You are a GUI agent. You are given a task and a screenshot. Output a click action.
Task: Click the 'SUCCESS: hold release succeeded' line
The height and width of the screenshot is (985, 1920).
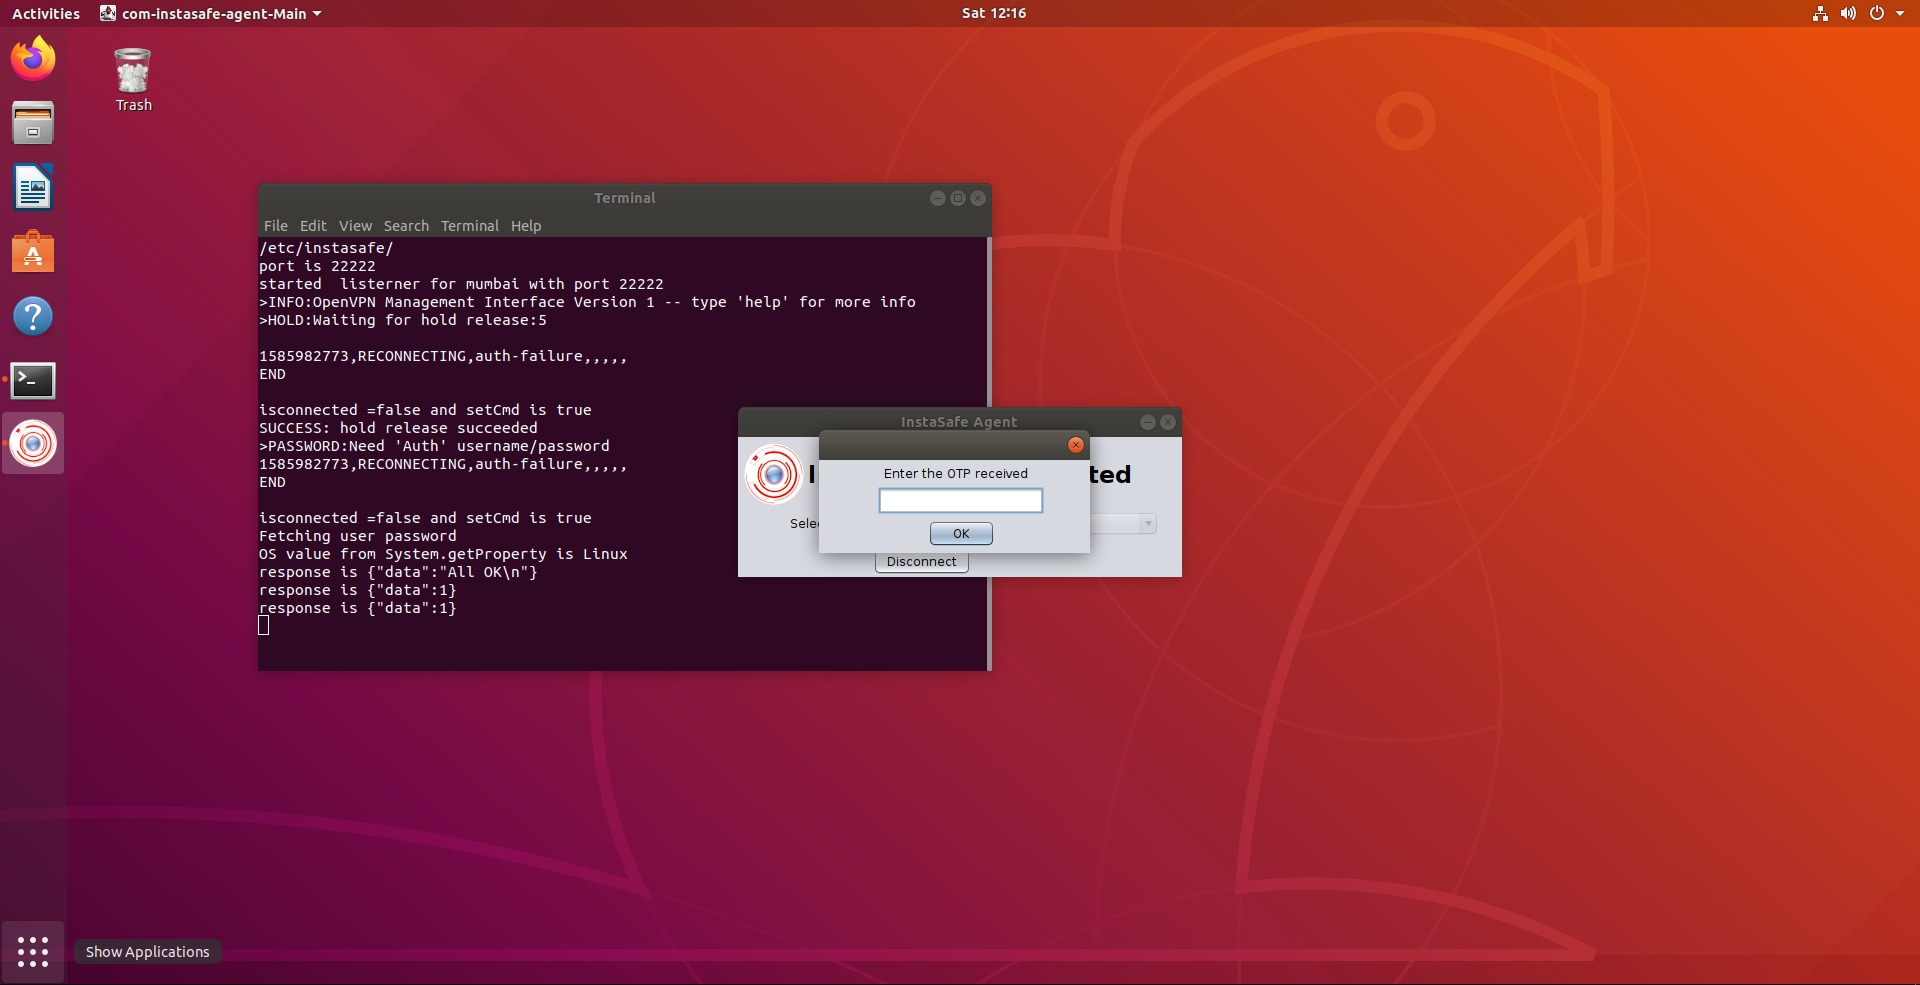(x=398, y=428)
